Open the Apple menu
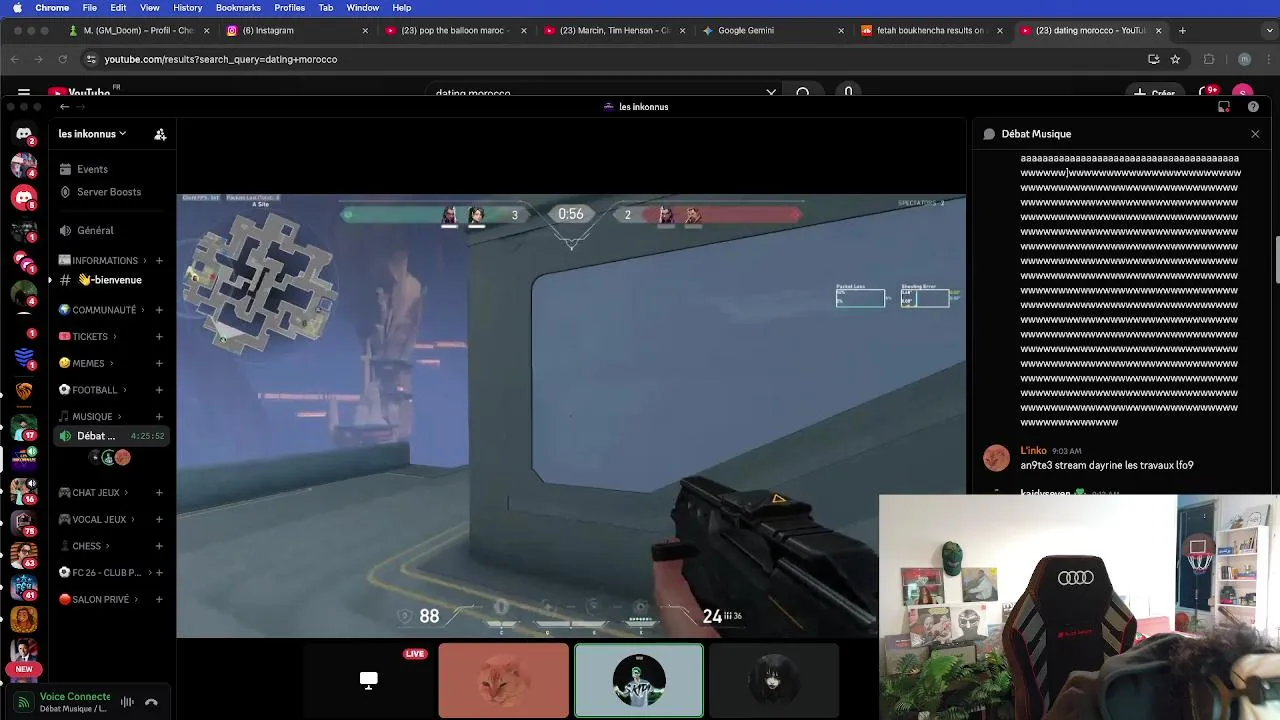 pos(17,8)
